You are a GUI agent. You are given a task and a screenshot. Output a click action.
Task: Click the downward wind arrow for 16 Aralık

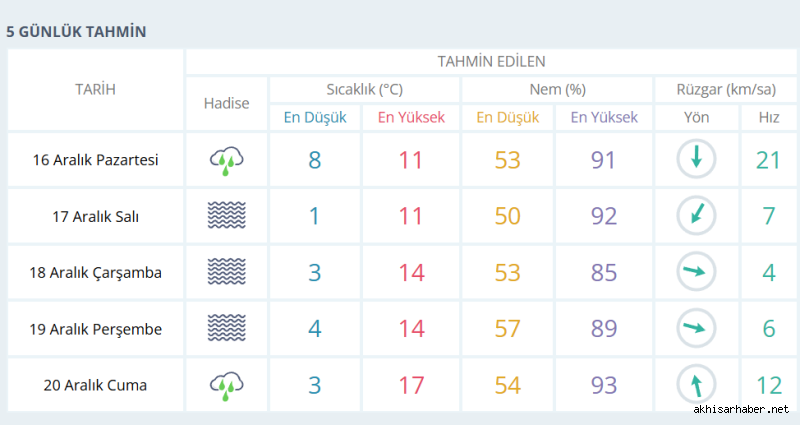[696, 159]
